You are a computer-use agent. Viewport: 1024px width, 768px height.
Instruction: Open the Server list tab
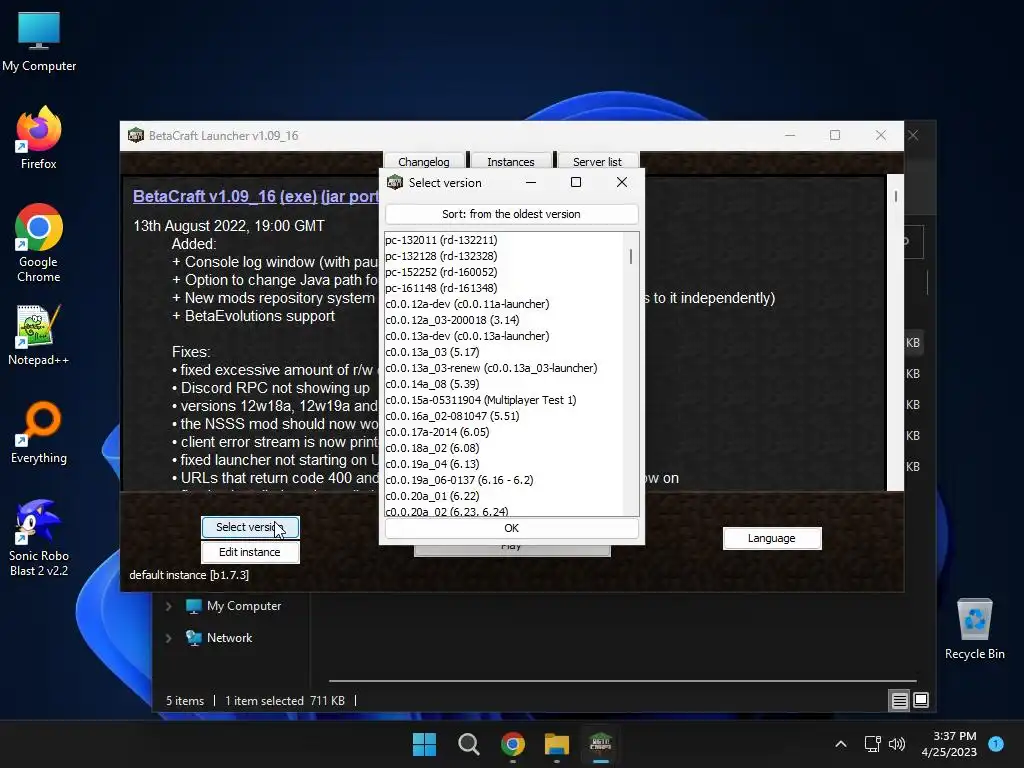tap(598, 161)
